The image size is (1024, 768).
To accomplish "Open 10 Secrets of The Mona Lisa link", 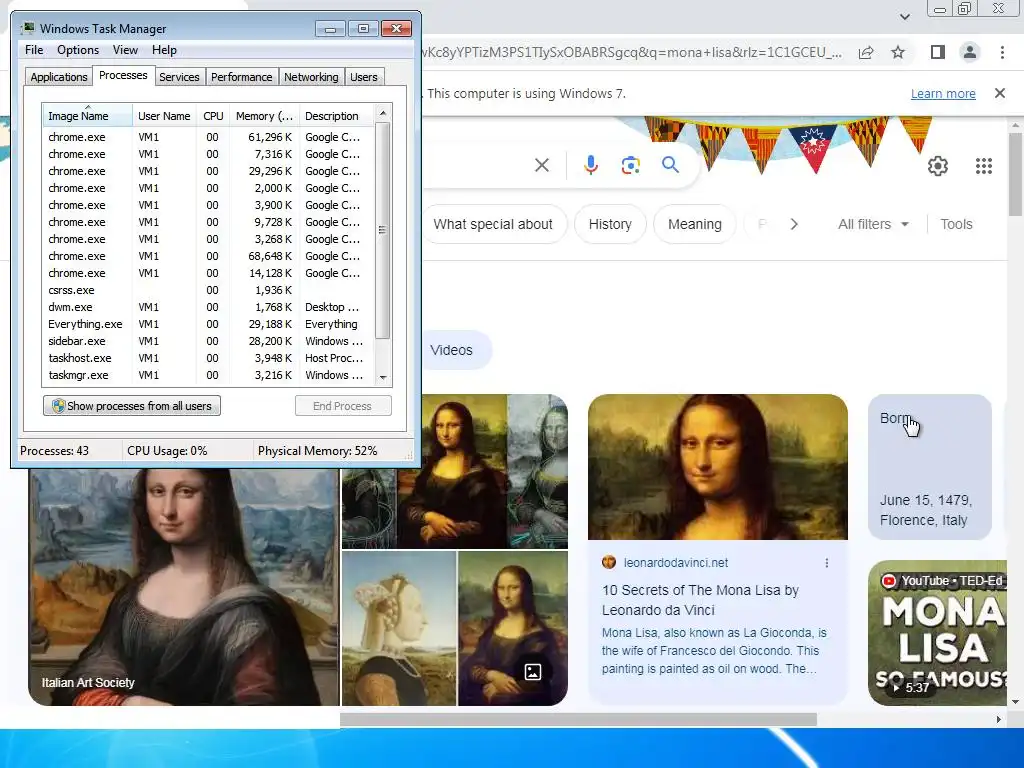I will (x=700, y=600).
